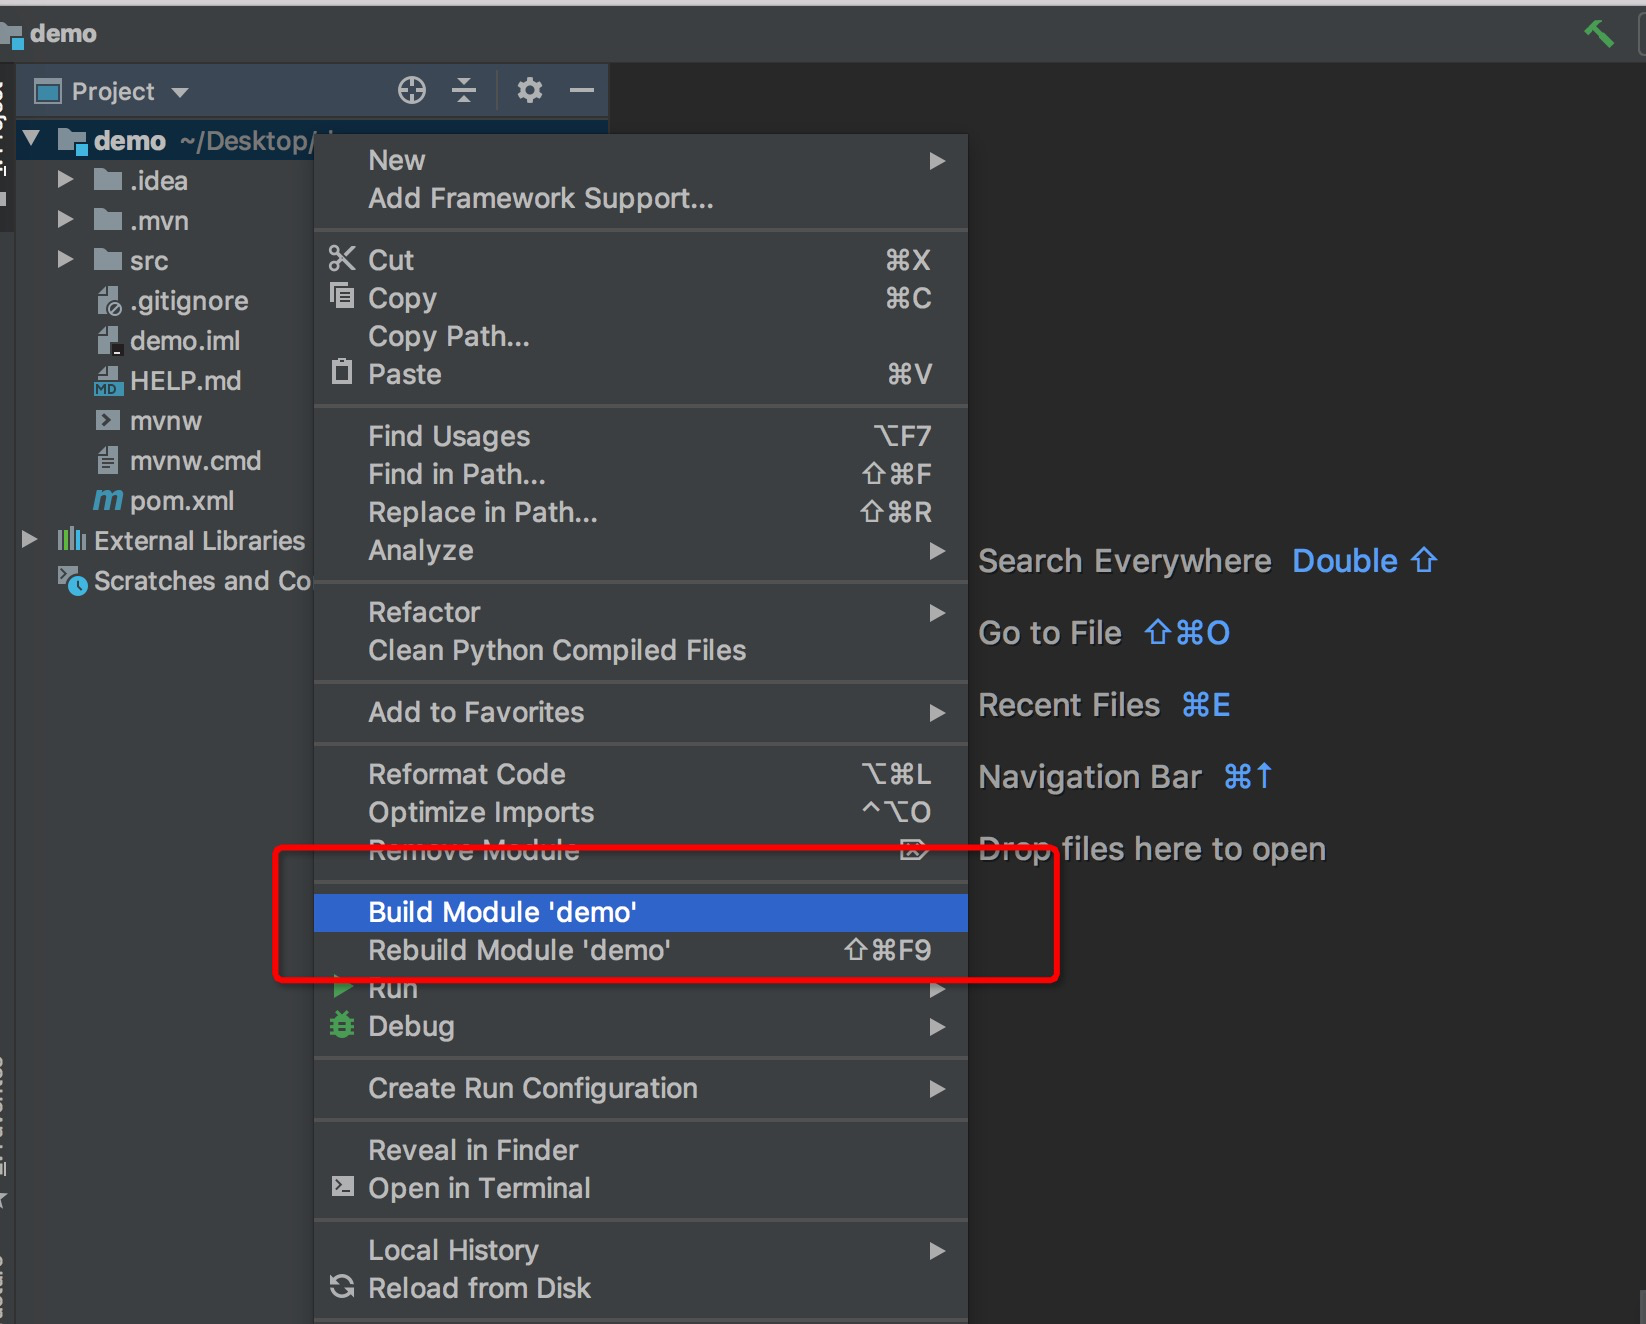The image size is (1646, 1324).
Task: Select the pom.xml Maven file
Action: 181,501
